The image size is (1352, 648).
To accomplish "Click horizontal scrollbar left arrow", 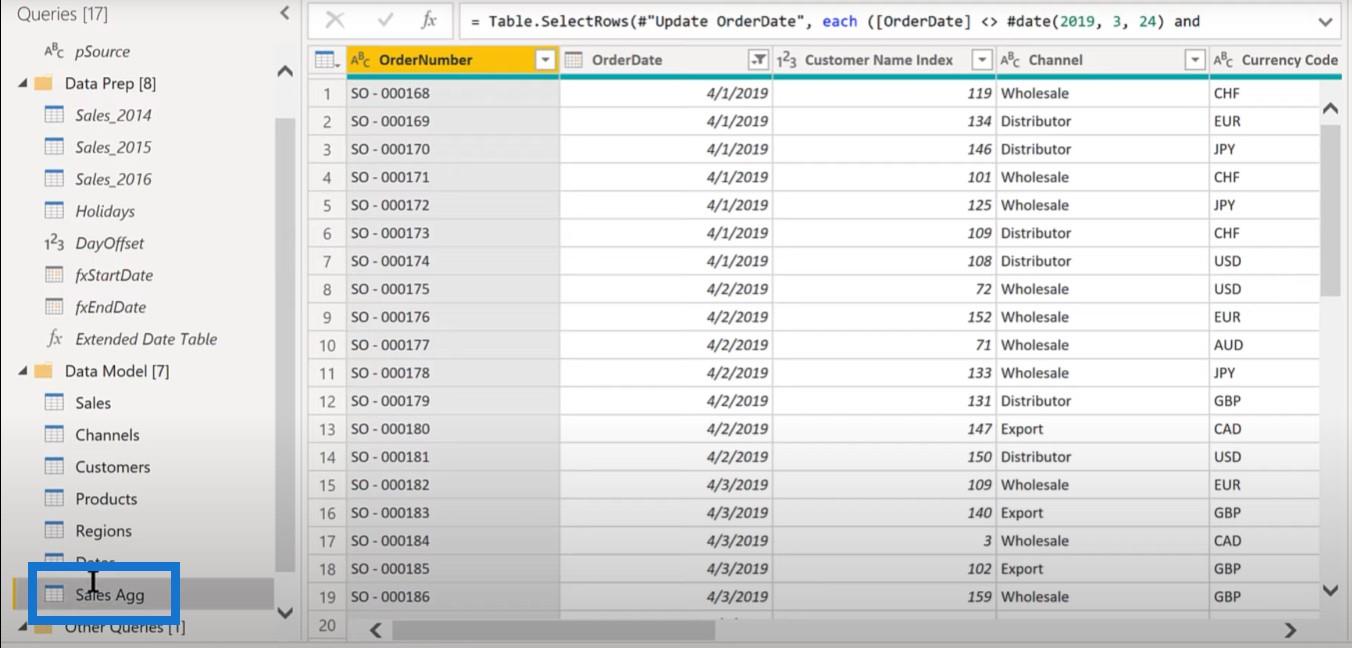I will click(x=376, y=630).
